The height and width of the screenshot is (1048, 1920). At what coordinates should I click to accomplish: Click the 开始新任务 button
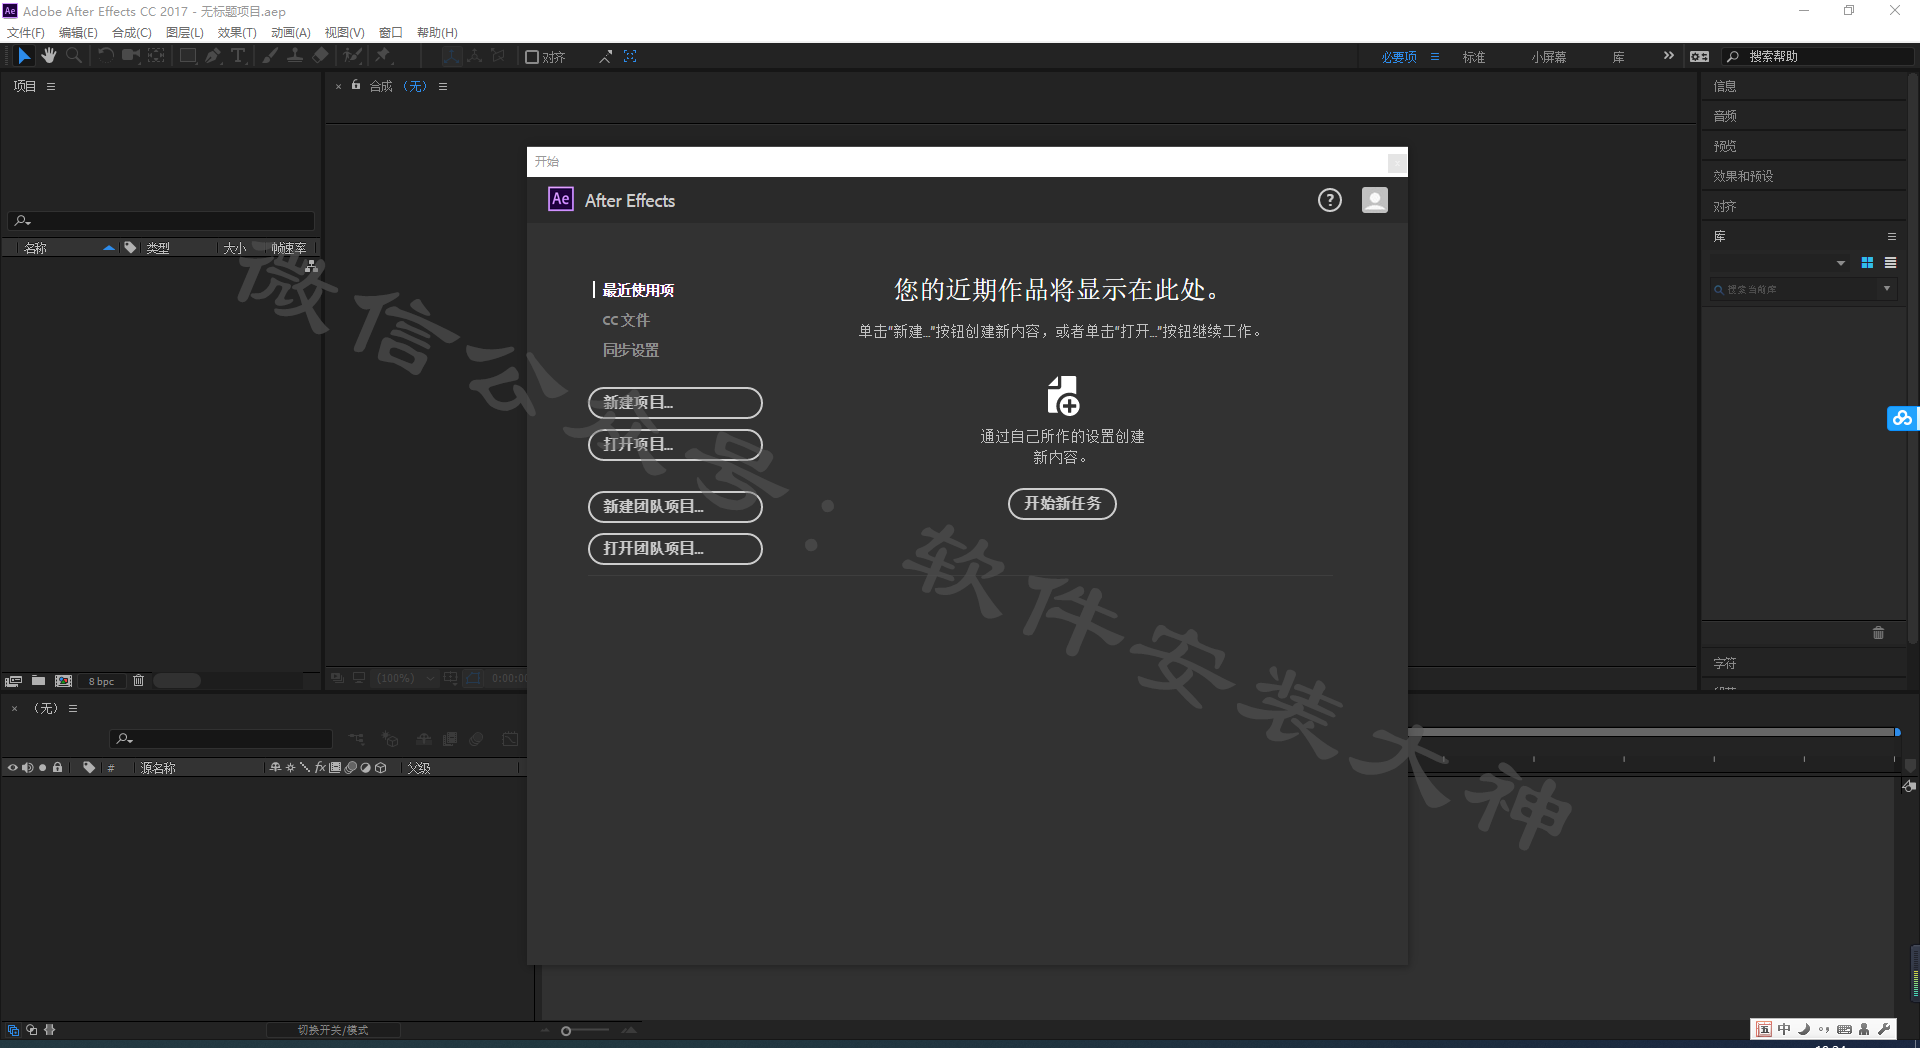pos(1062,504)
